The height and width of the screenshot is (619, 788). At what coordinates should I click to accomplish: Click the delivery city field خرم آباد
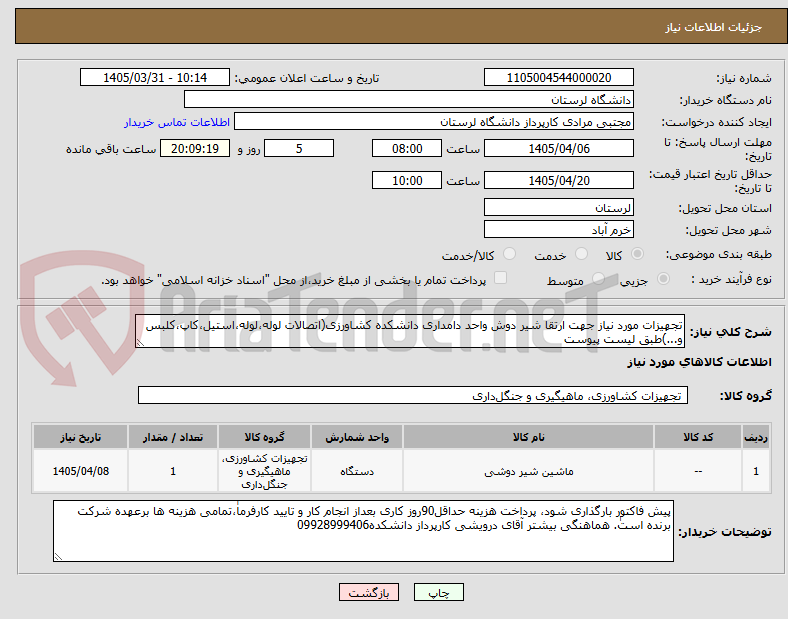coord(559,230)
